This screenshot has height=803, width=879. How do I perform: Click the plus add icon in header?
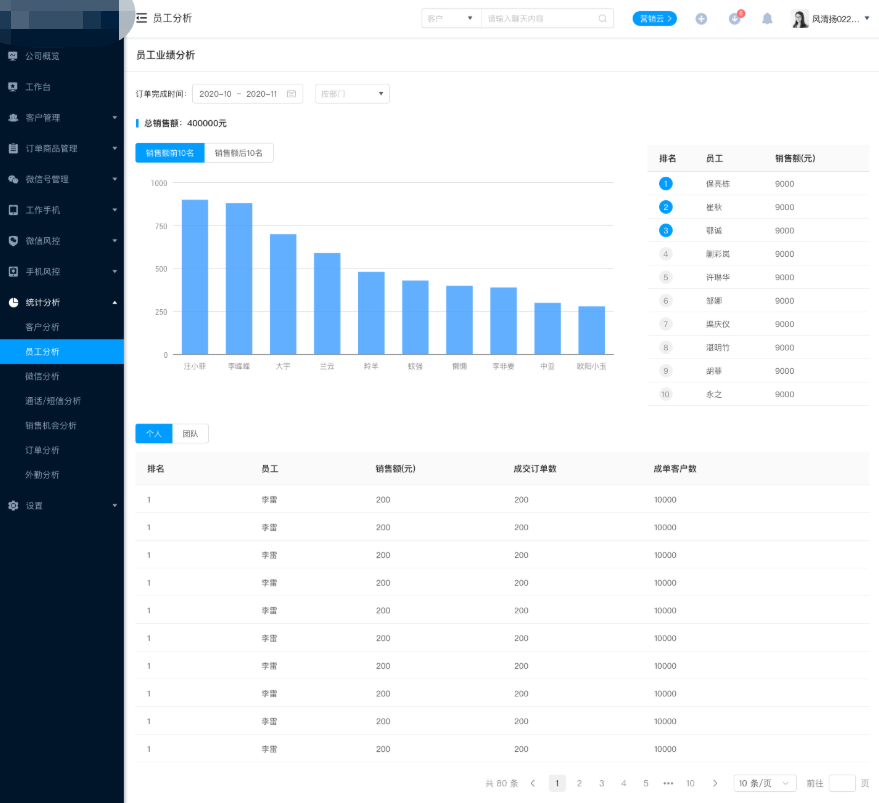pos(701,19)
